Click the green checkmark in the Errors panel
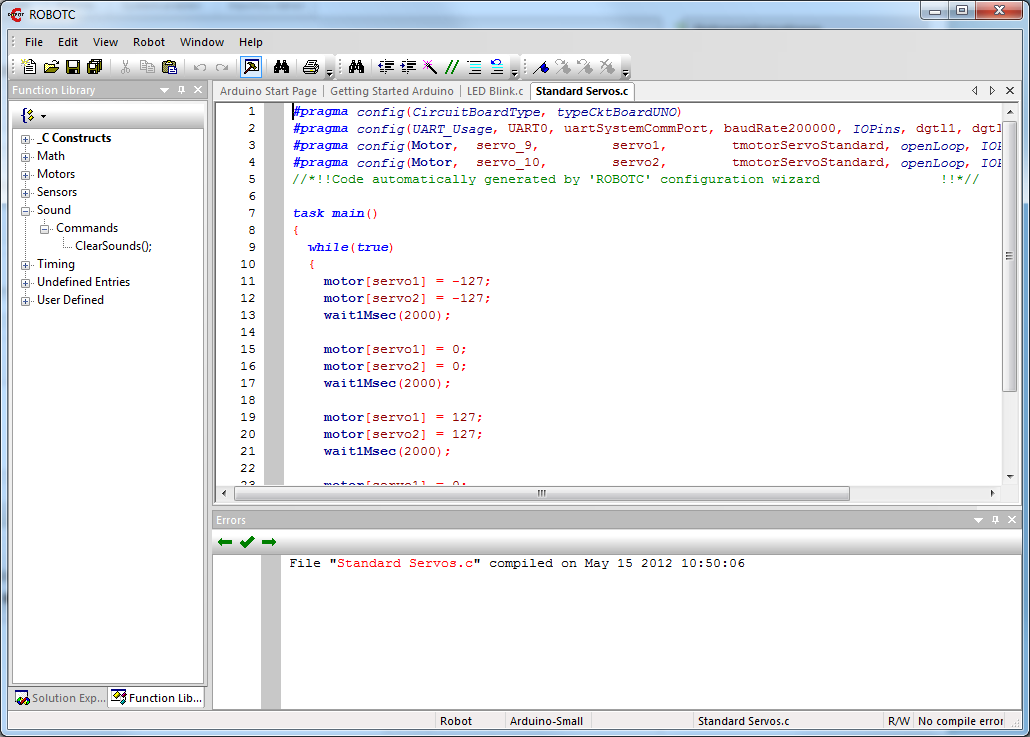1030x737 pixels. click(x=247, y=542)
